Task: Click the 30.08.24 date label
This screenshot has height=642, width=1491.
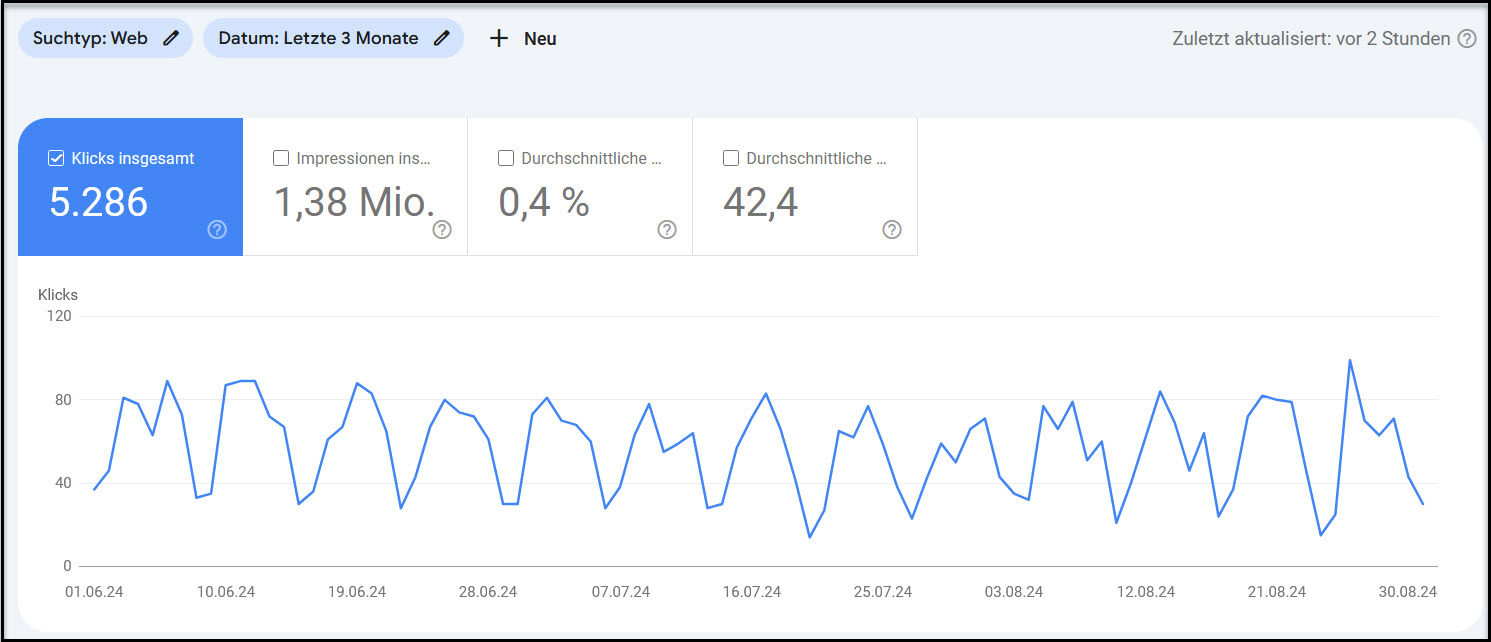Action: (1408, 592)
